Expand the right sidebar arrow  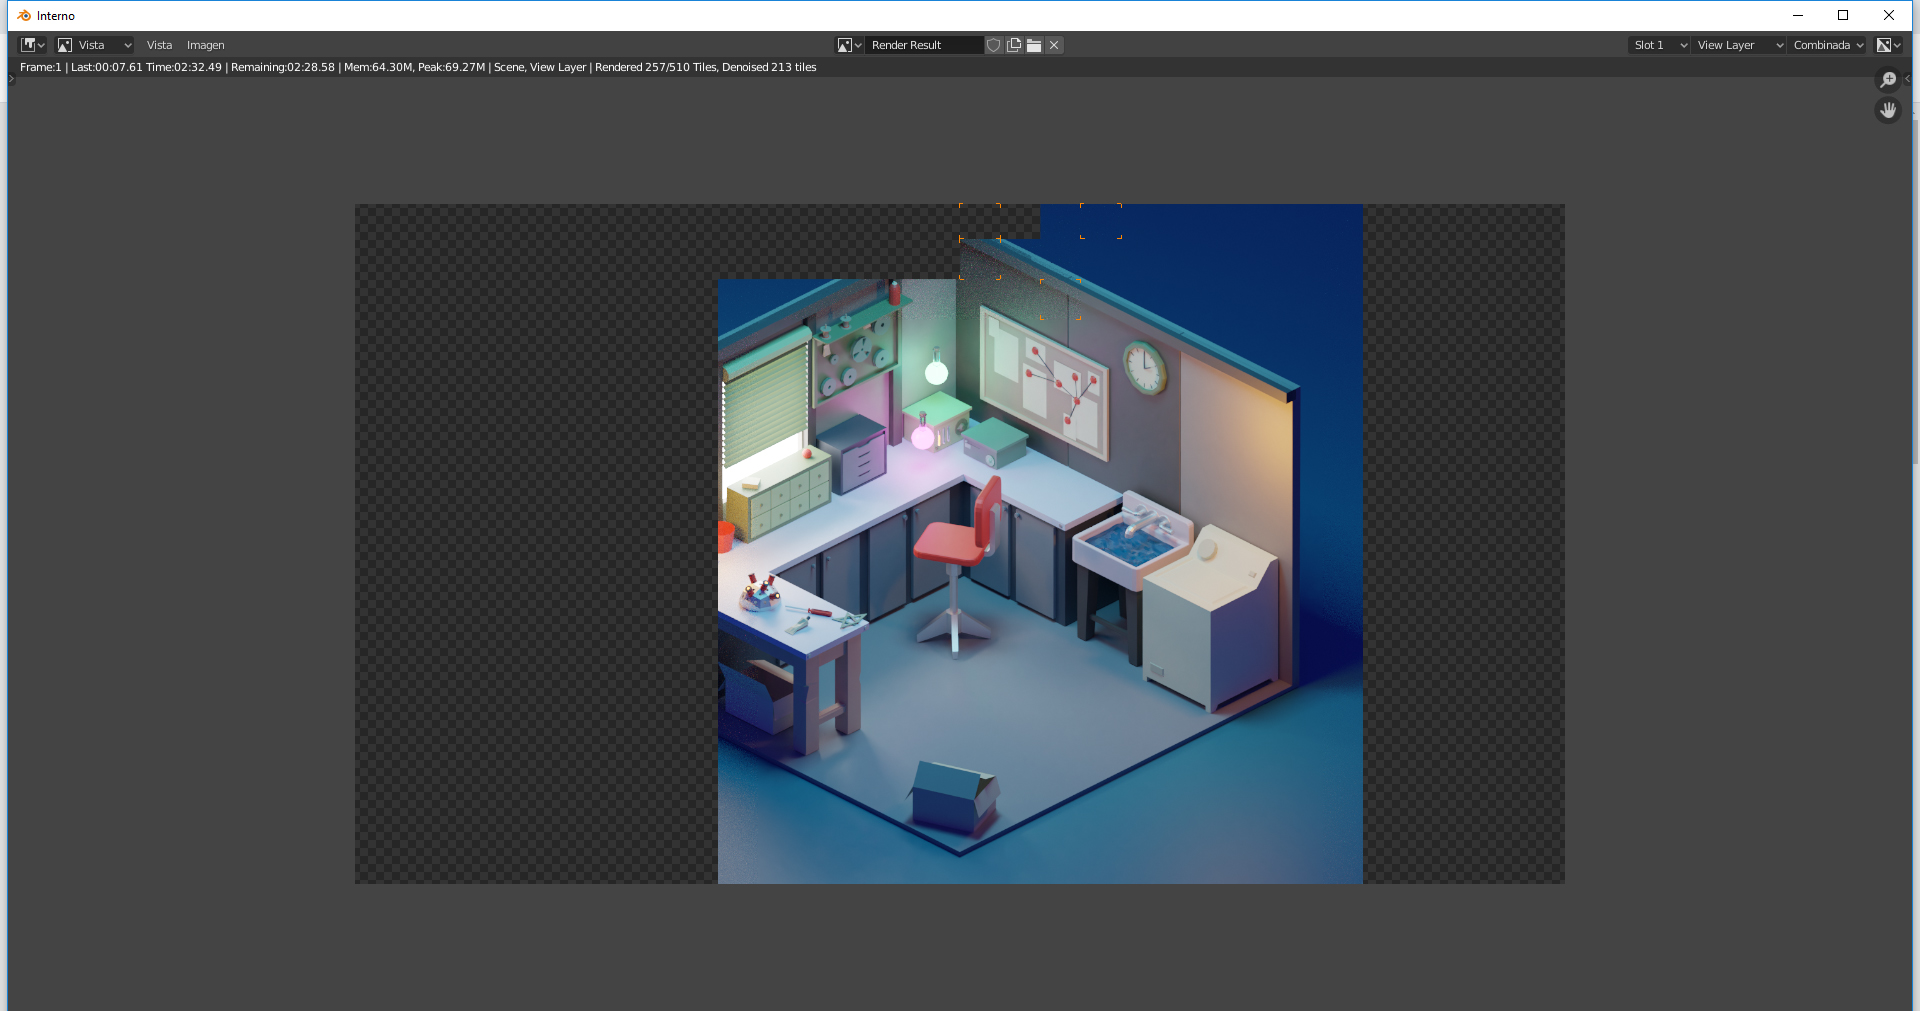1908,79
